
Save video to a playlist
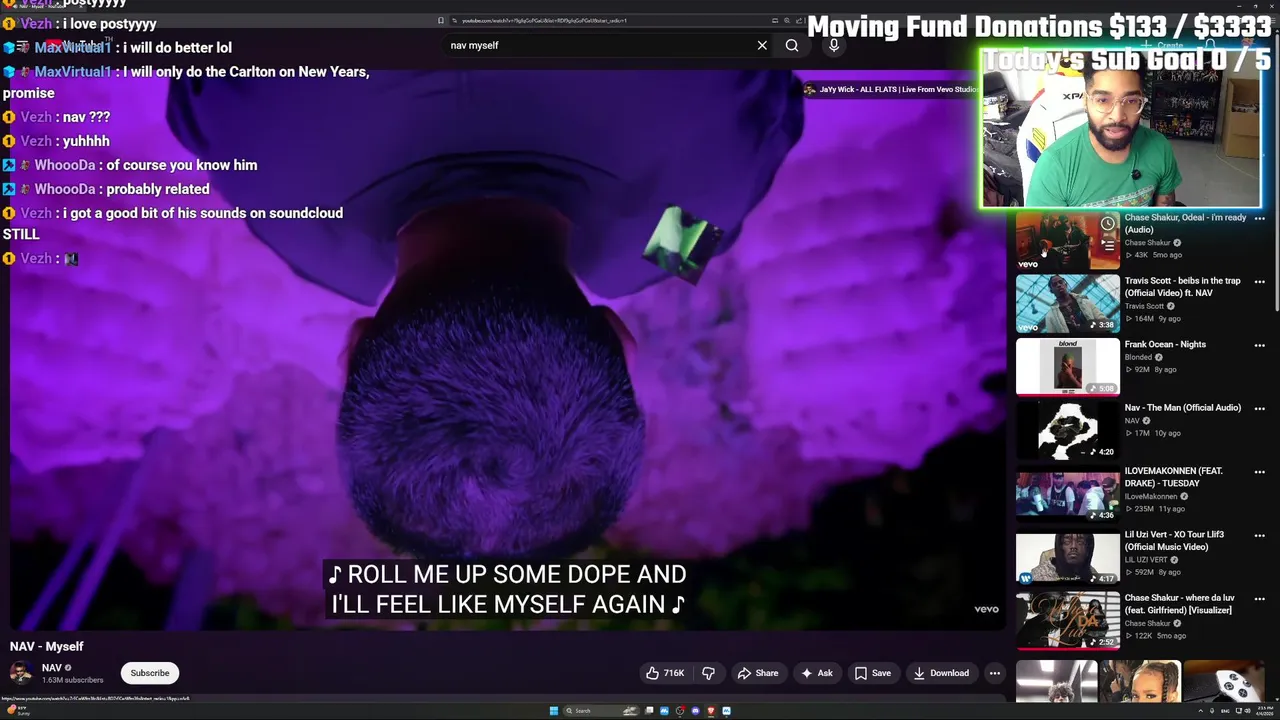pyautogui.click(x=872, y=673)
